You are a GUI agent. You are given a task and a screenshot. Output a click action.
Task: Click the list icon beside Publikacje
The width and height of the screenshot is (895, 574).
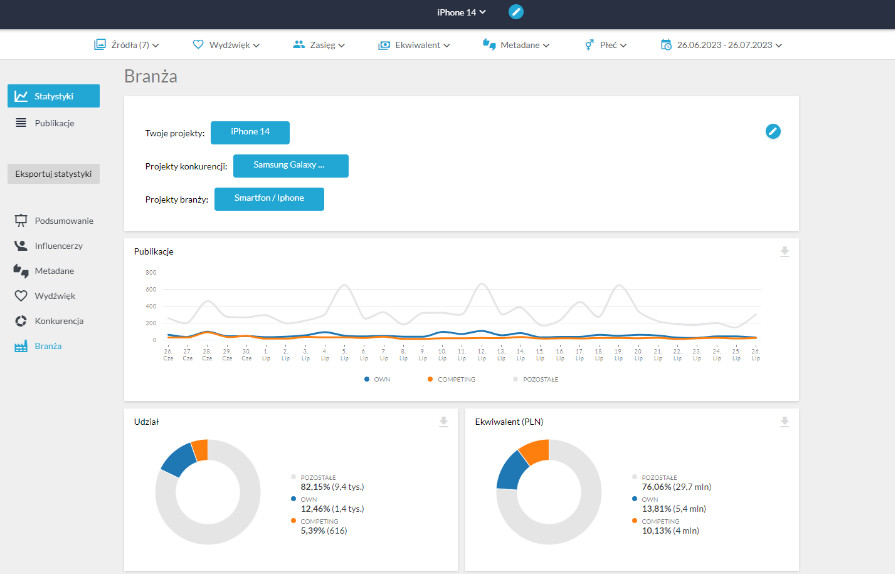21,123
